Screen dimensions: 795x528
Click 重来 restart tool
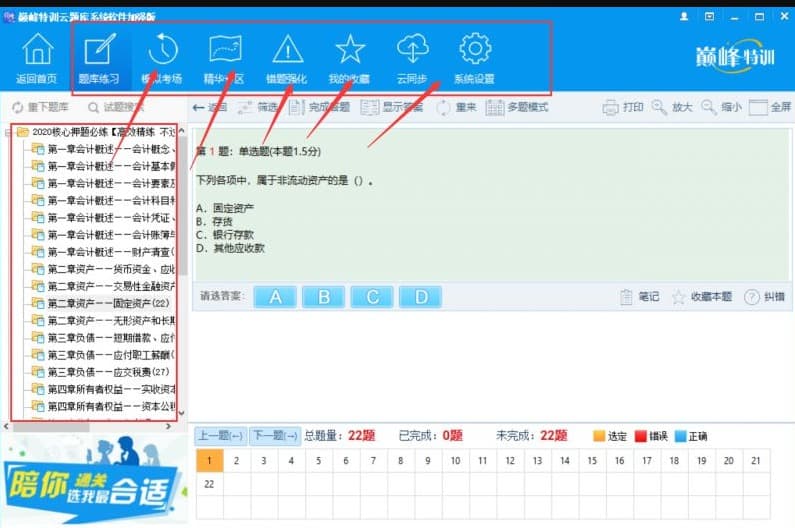(x=456, y=107)
